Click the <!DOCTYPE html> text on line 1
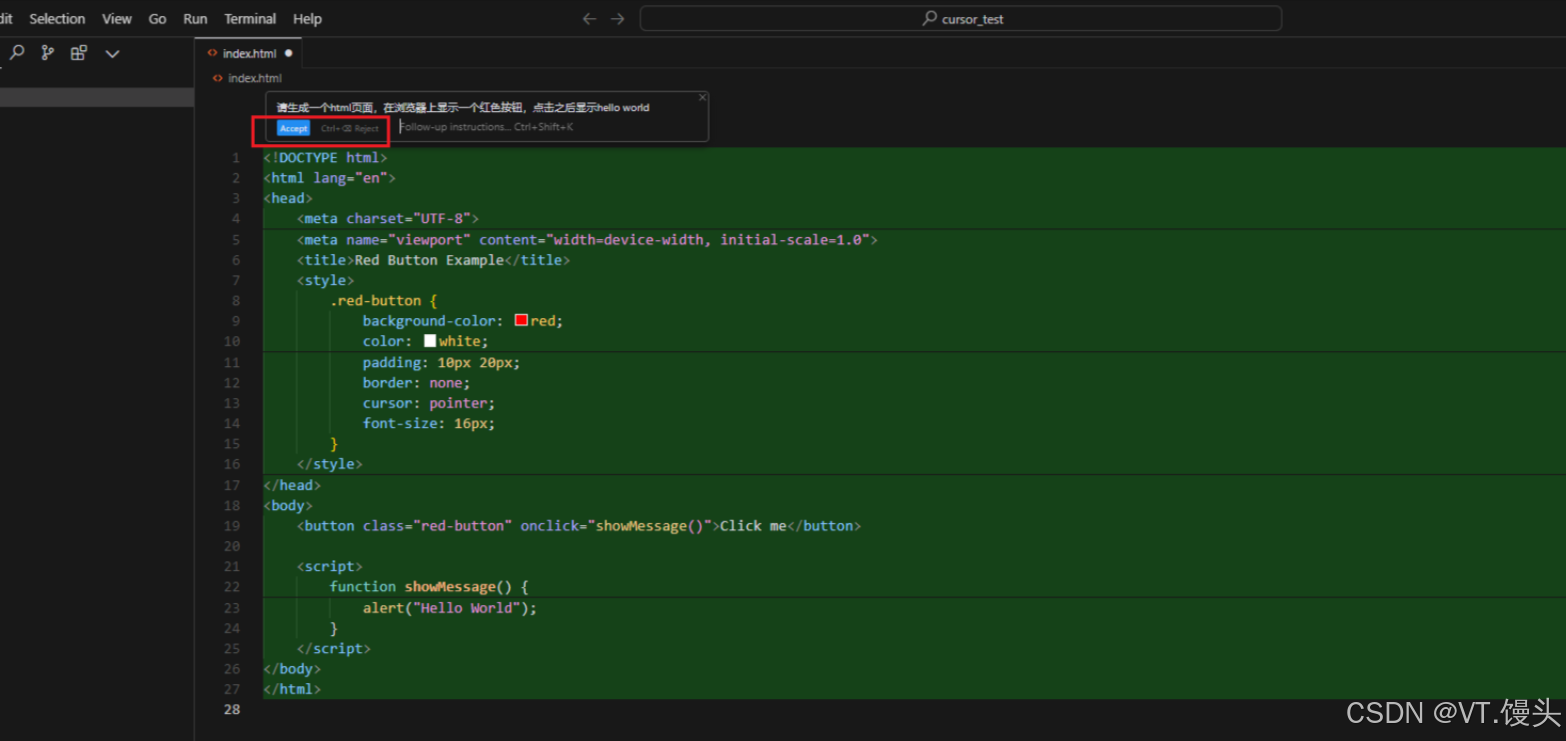 pos(325,158)
